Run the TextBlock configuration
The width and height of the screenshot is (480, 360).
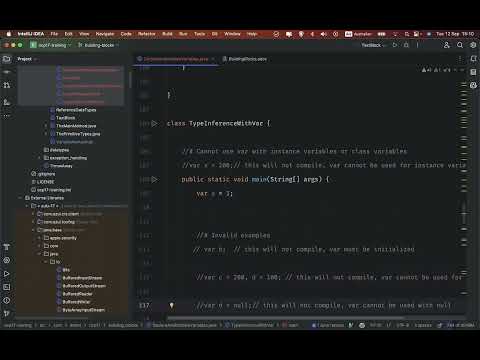(x=395, y=45)
